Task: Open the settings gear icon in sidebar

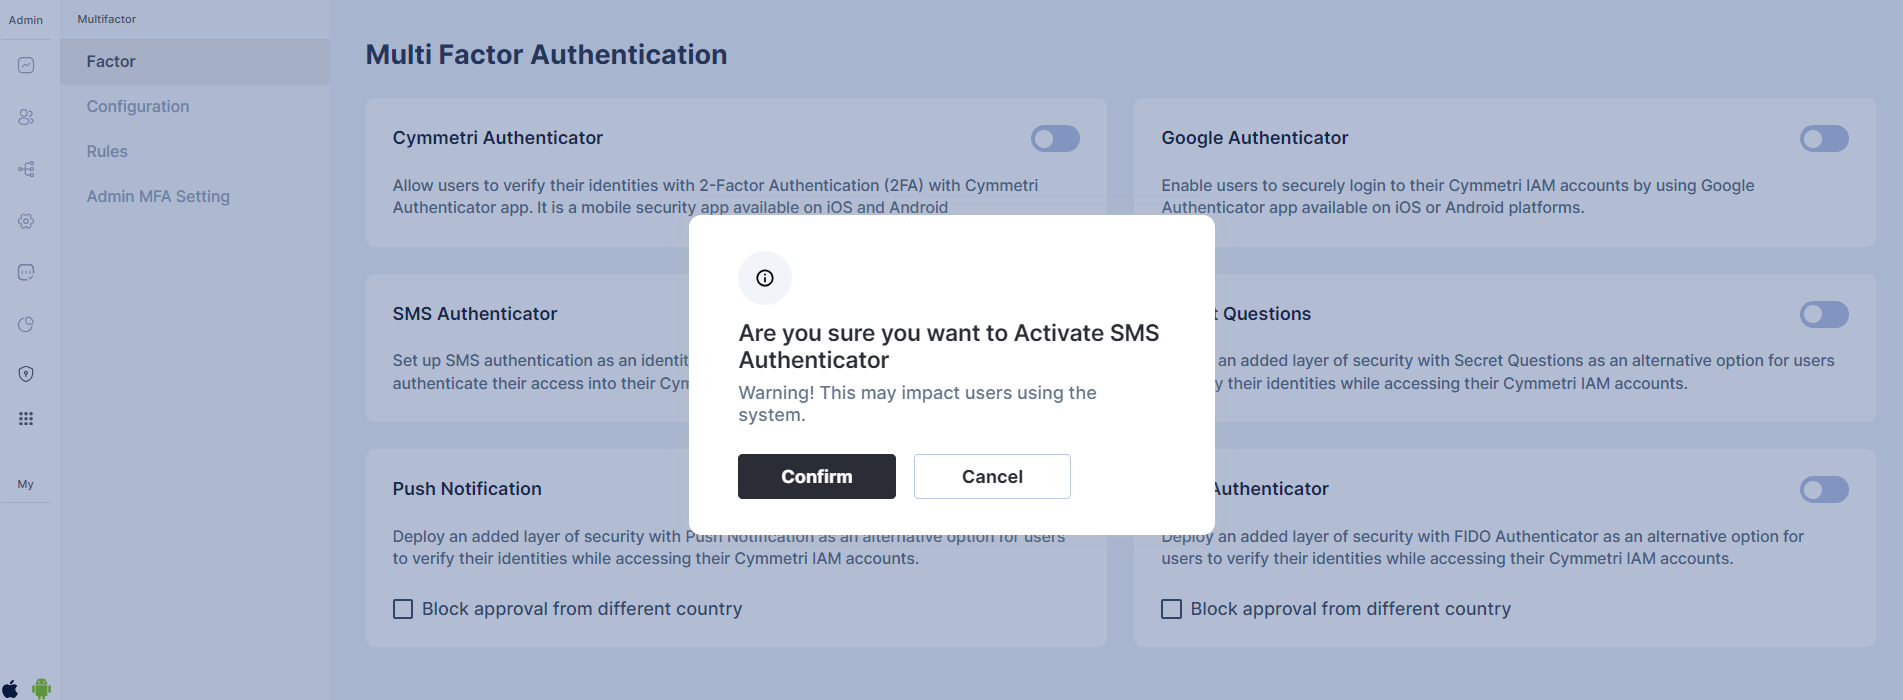Action: click(26, 221)
